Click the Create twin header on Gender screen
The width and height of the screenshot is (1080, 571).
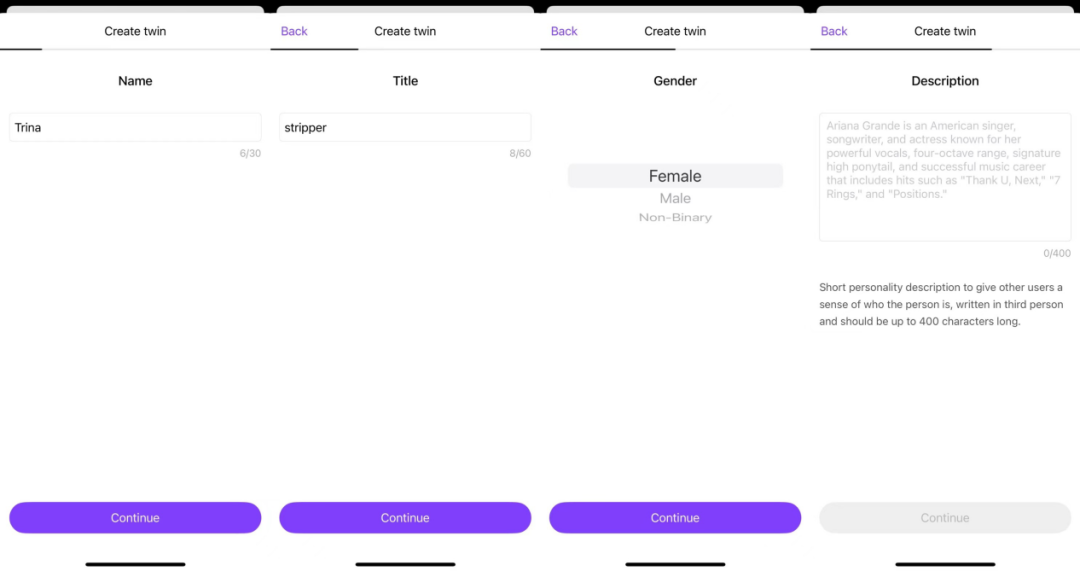pyautogui.click(x=675, y=31)
